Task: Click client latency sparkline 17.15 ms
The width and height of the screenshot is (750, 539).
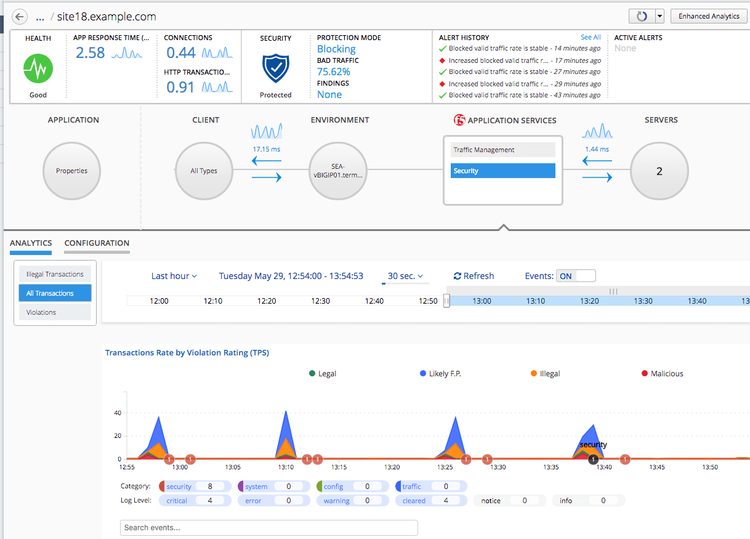Action: tap(266, 132)
